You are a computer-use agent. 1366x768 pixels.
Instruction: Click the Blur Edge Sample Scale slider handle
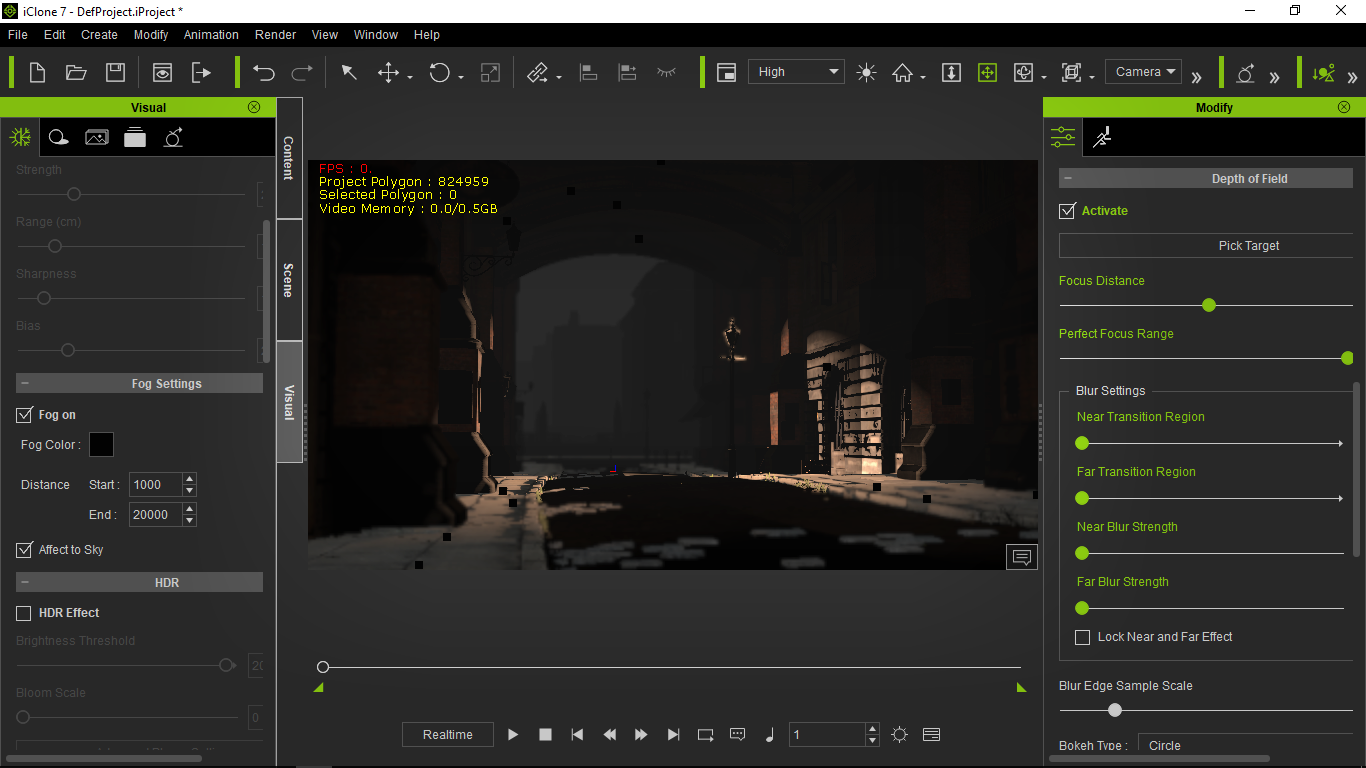click(x=1115, y=710)
